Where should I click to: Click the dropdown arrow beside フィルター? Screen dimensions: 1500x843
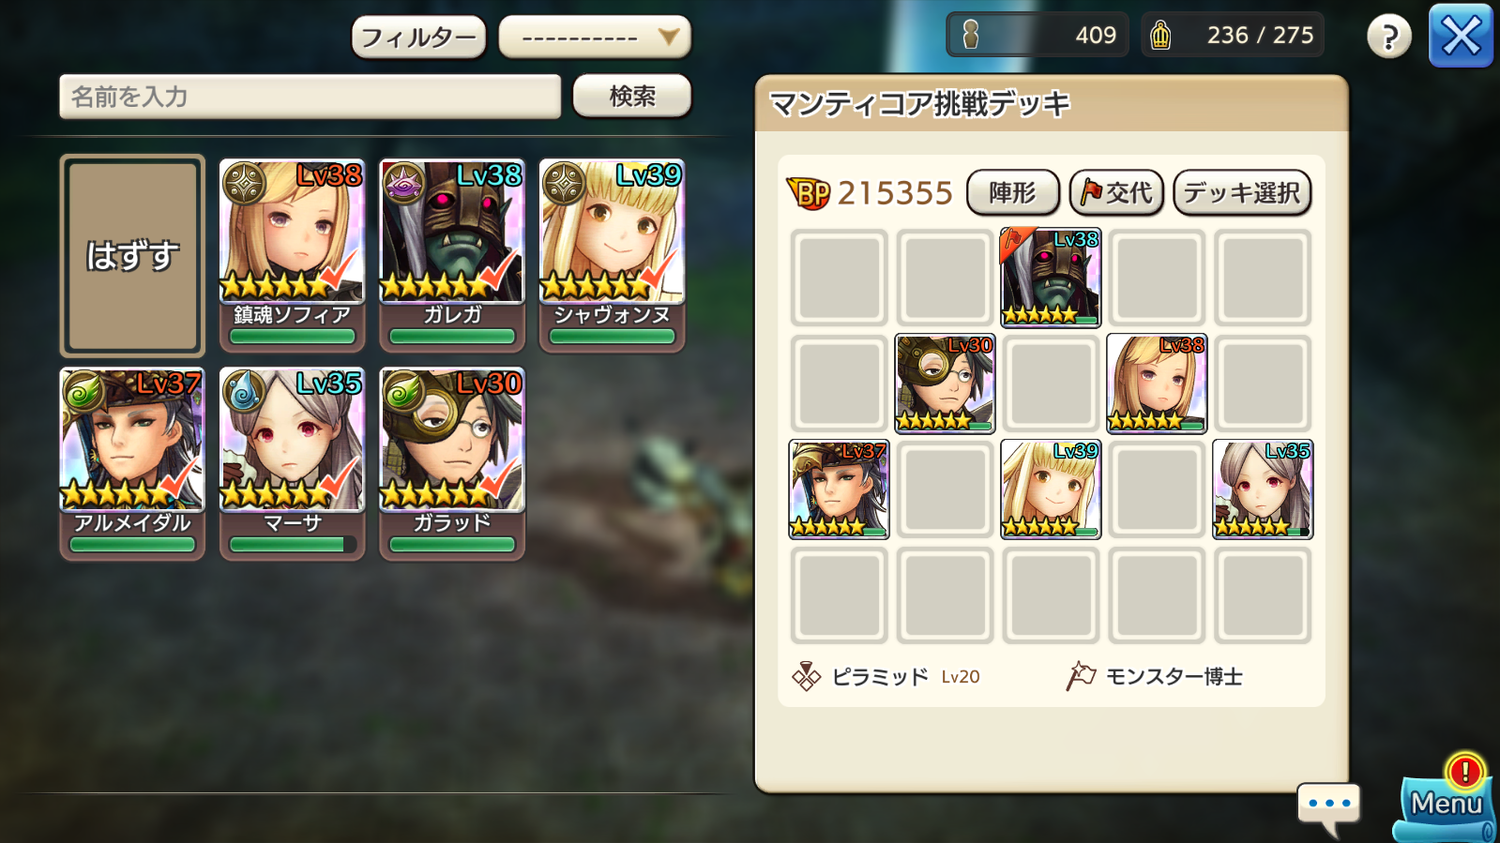click(668, 38)
